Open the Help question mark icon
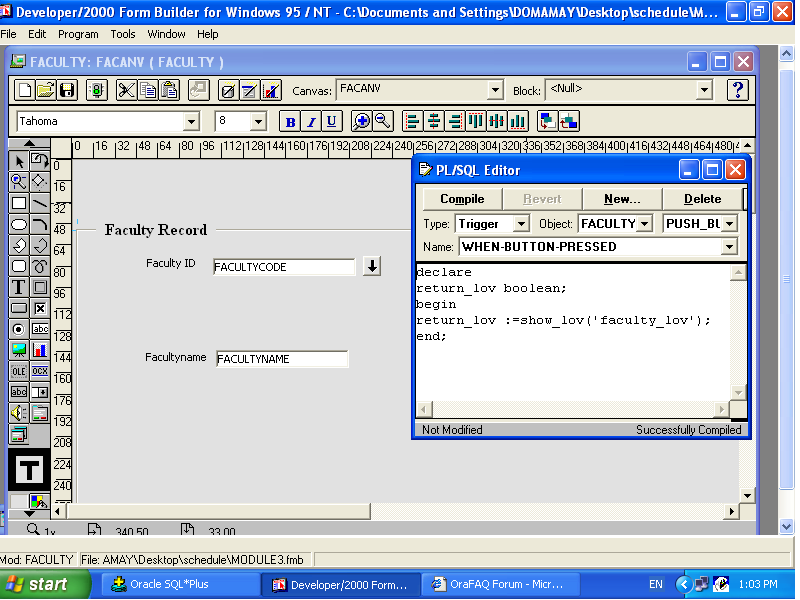Image resolution: width=800 pixels, height=600 pixels. coord(738,91)
